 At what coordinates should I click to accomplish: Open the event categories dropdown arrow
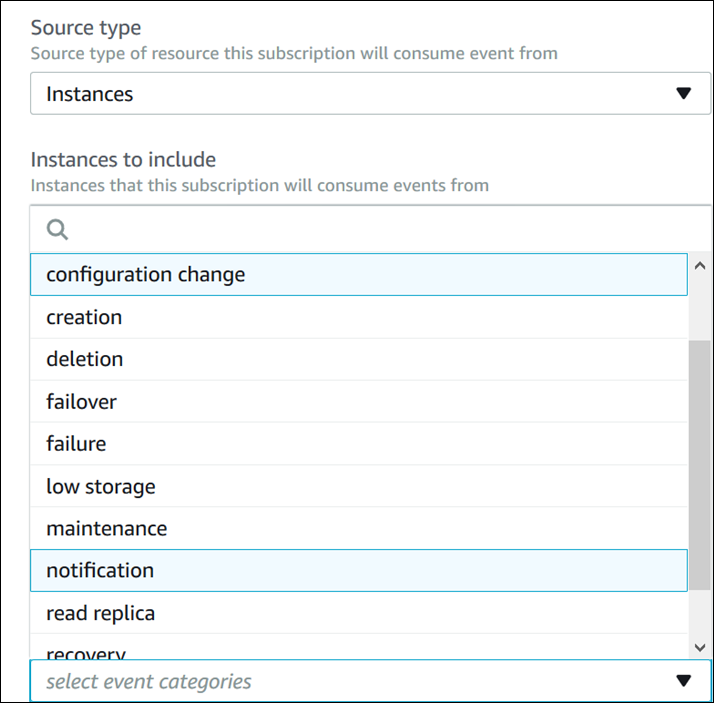pyautogui.click(x=683, y=682)
